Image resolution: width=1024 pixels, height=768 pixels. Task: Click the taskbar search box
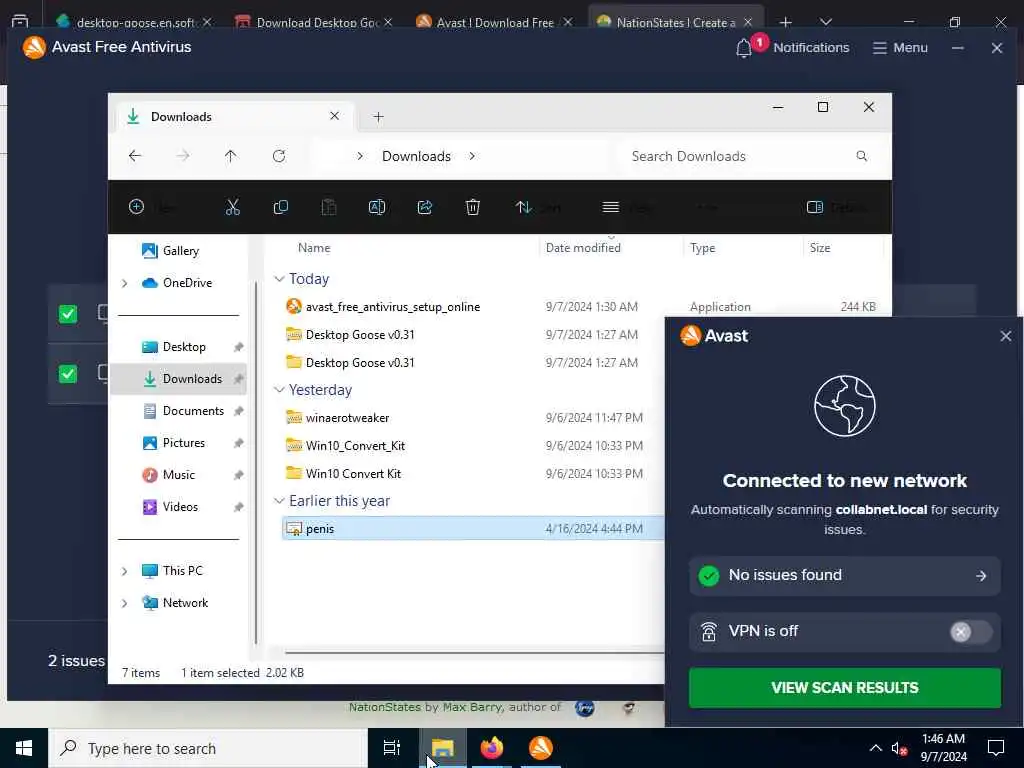coord(208,748)
